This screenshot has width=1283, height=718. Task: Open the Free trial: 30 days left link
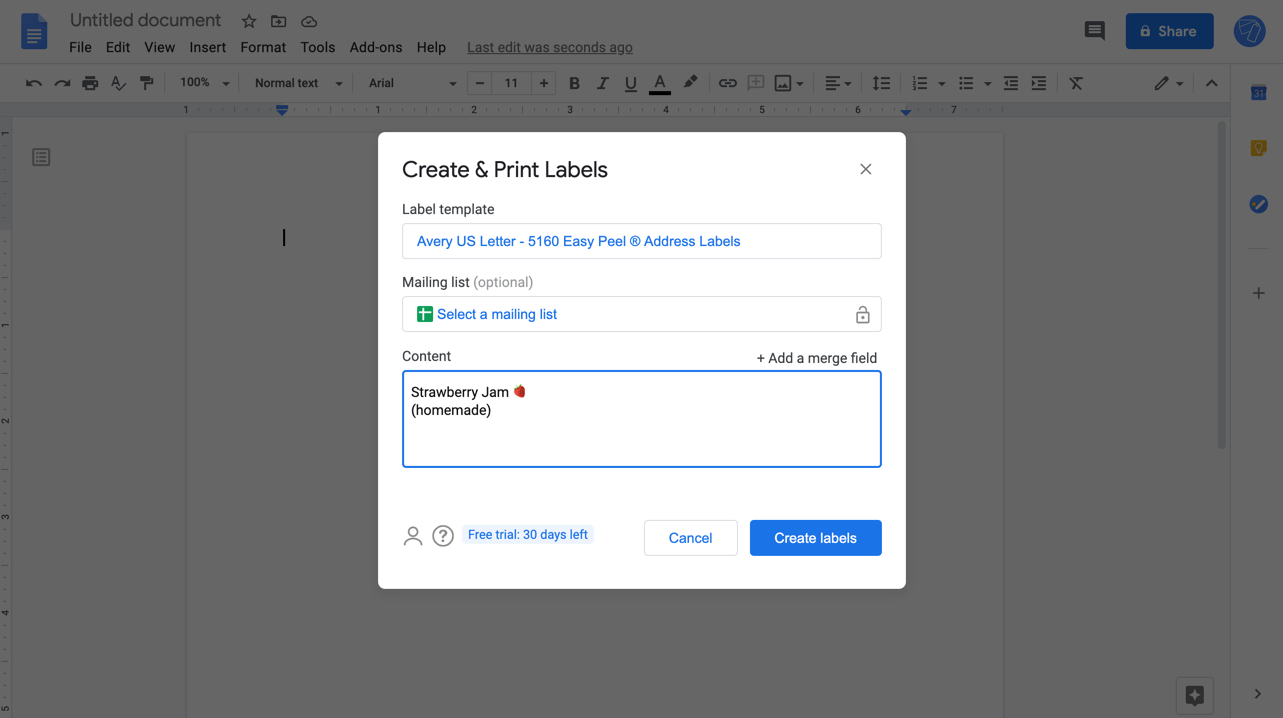click(528, 534)
